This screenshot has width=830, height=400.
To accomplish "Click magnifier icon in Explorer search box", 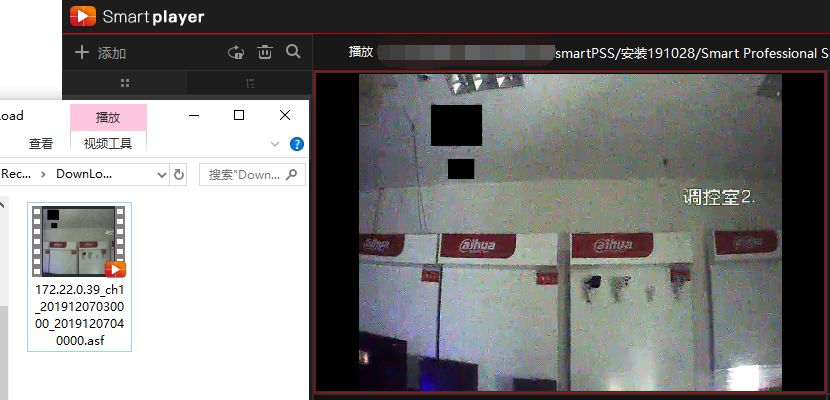I will (292, 174).
